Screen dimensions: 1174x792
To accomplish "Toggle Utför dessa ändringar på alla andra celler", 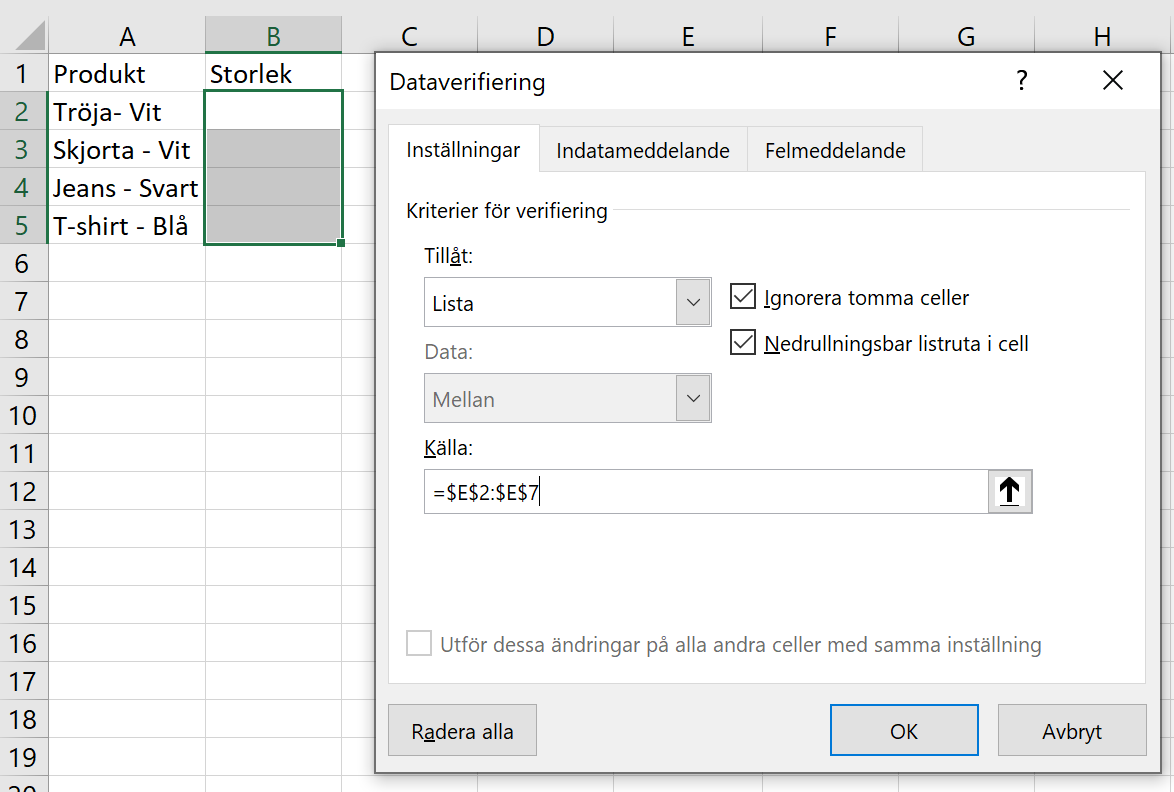I will [x=419, y=644].
